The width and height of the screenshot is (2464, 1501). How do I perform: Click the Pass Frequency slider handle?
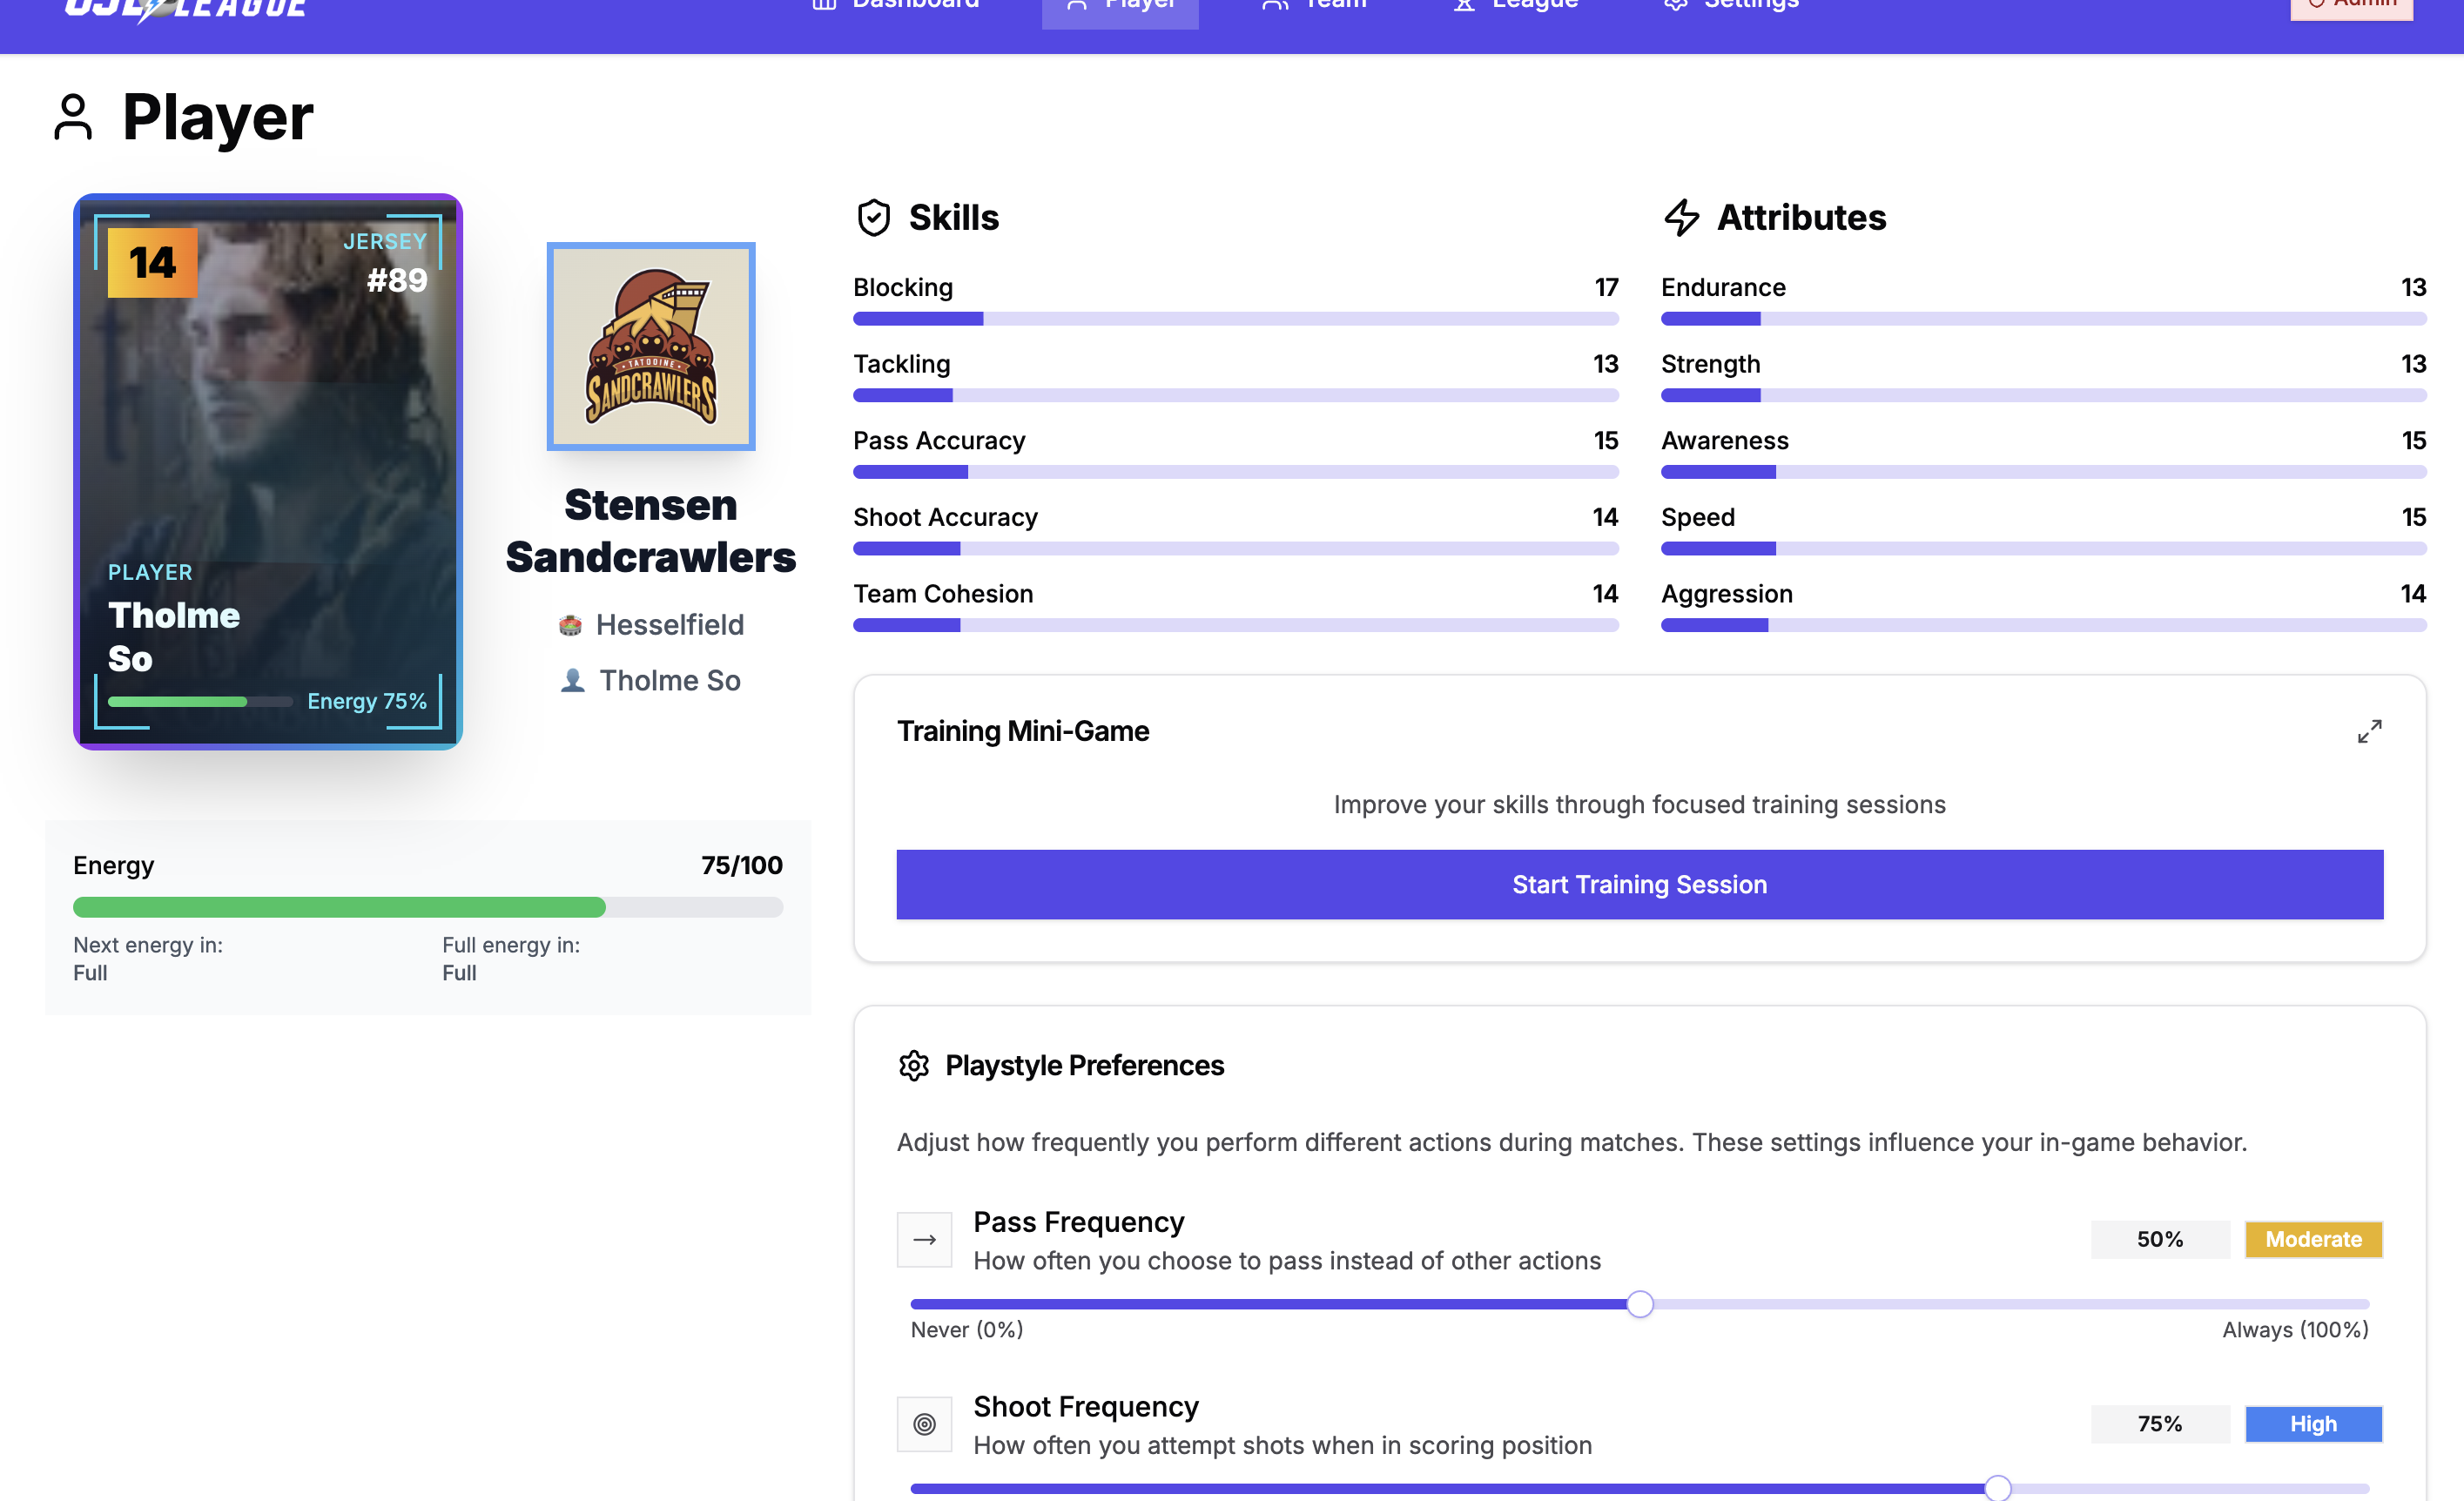click(x=1639, y=1304)
